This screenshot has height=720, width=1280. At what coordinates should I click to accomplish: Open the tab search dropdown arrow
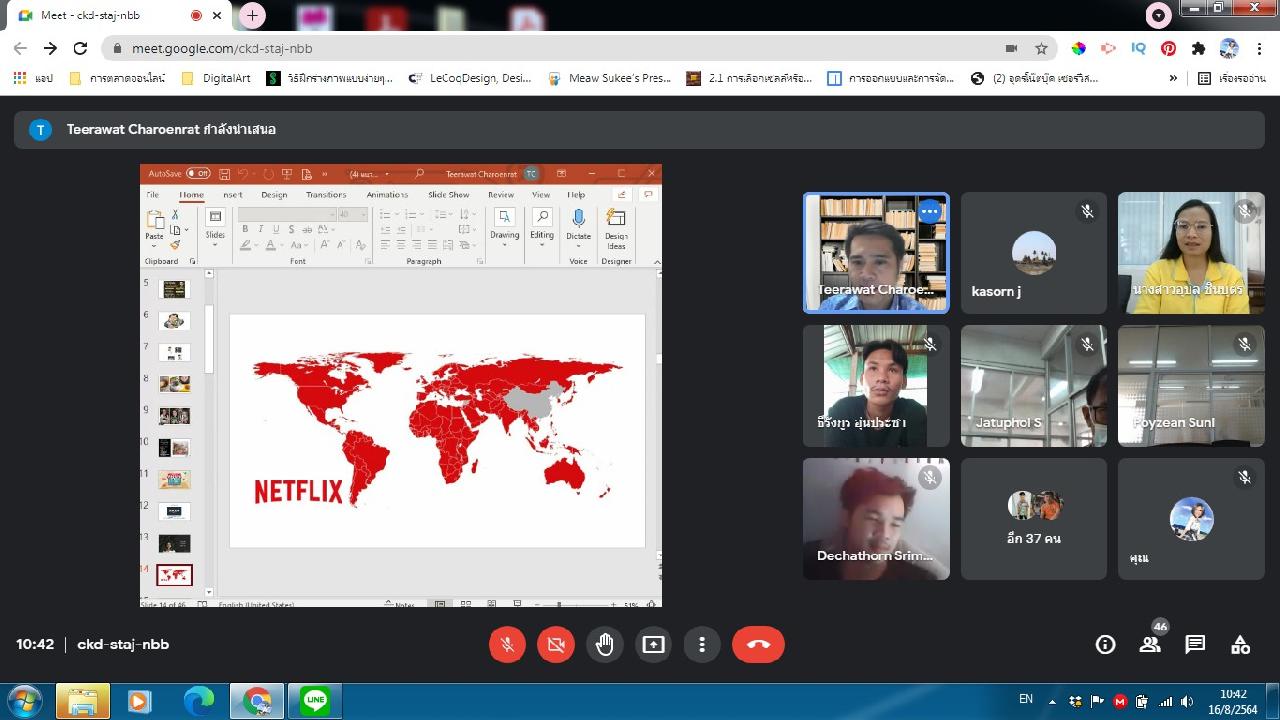(x=1159, y=15)
